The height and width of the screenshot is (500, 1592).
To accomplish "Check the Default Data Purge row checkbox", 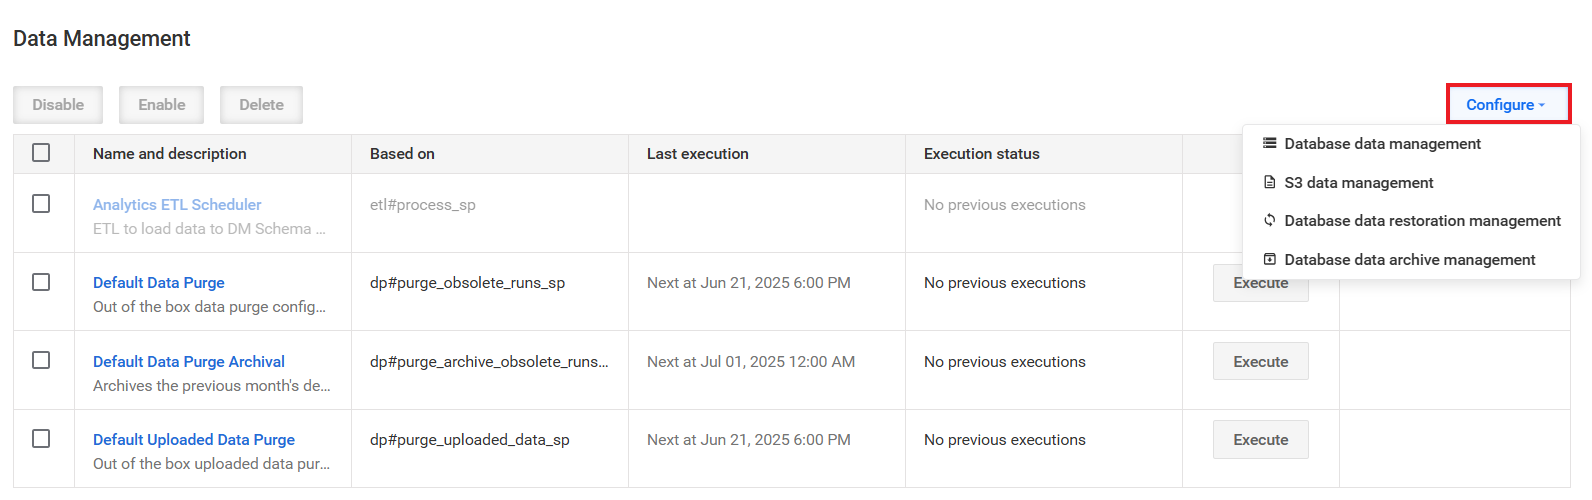I will (41, 282).
